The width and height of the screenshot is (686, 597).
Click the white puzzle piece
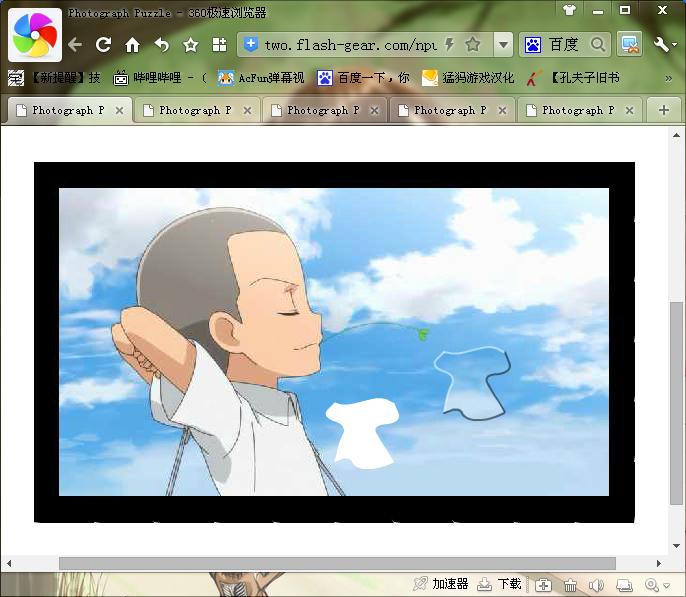click(363, 433)
